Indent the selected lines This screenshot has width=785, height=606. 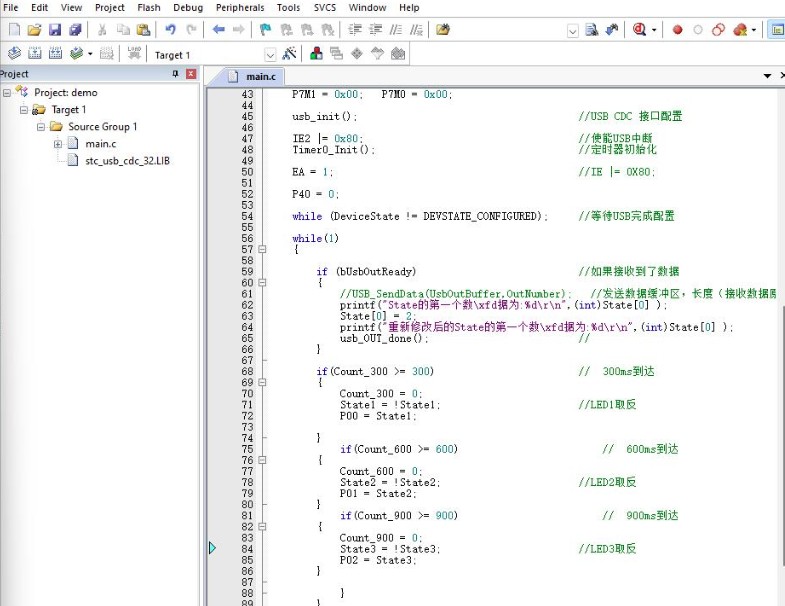pyautogui.click(x=355, y=30)
